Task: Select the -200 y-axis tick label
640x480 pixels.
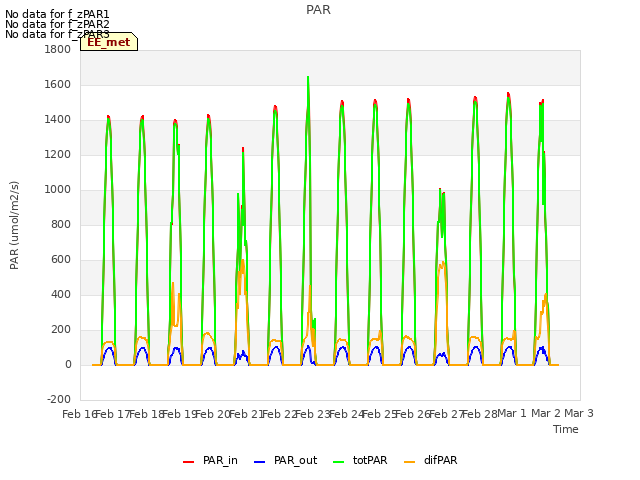Action: pos(59,399)
